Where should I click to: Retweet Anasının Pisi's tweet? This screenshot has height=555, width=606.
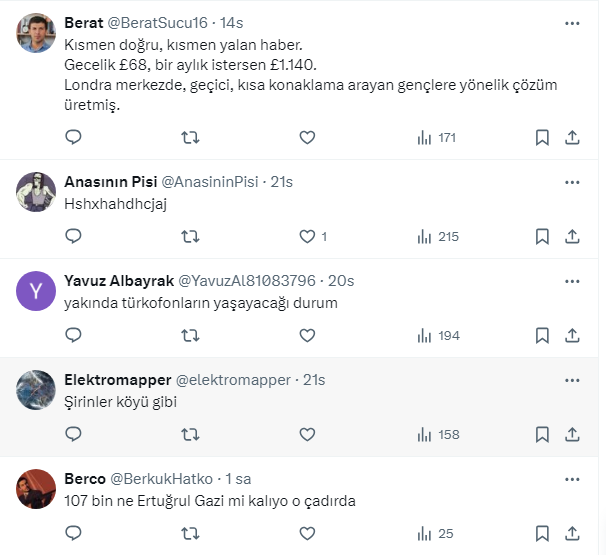pos(190,237)
